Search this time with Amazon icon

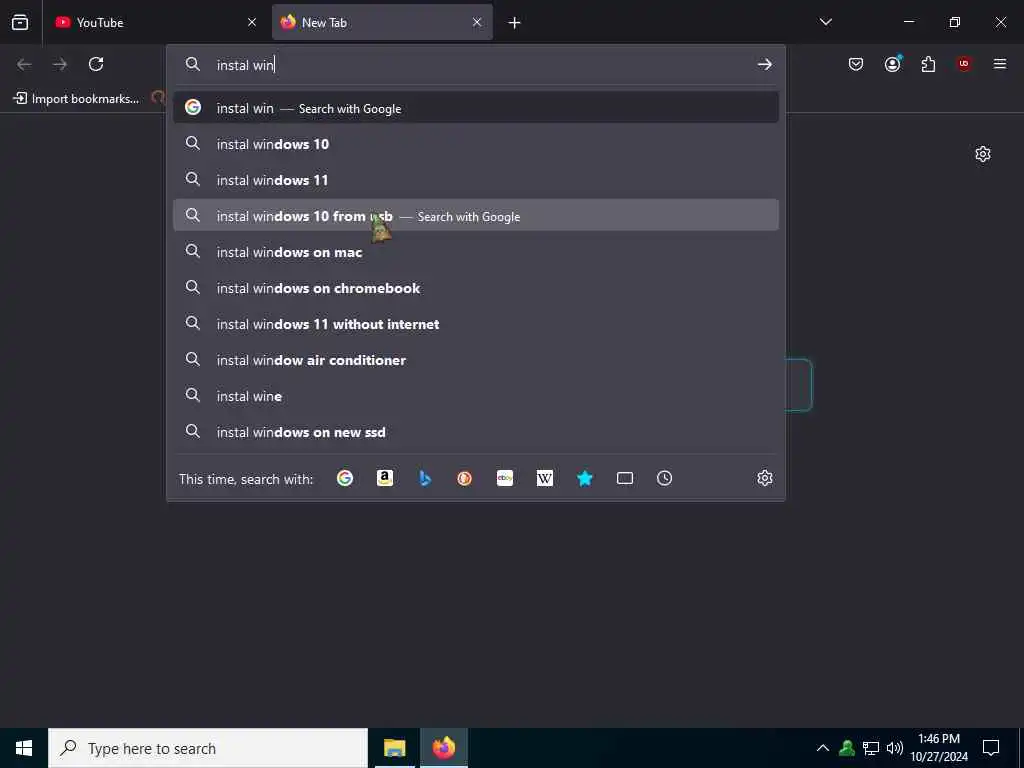point(385,478)
